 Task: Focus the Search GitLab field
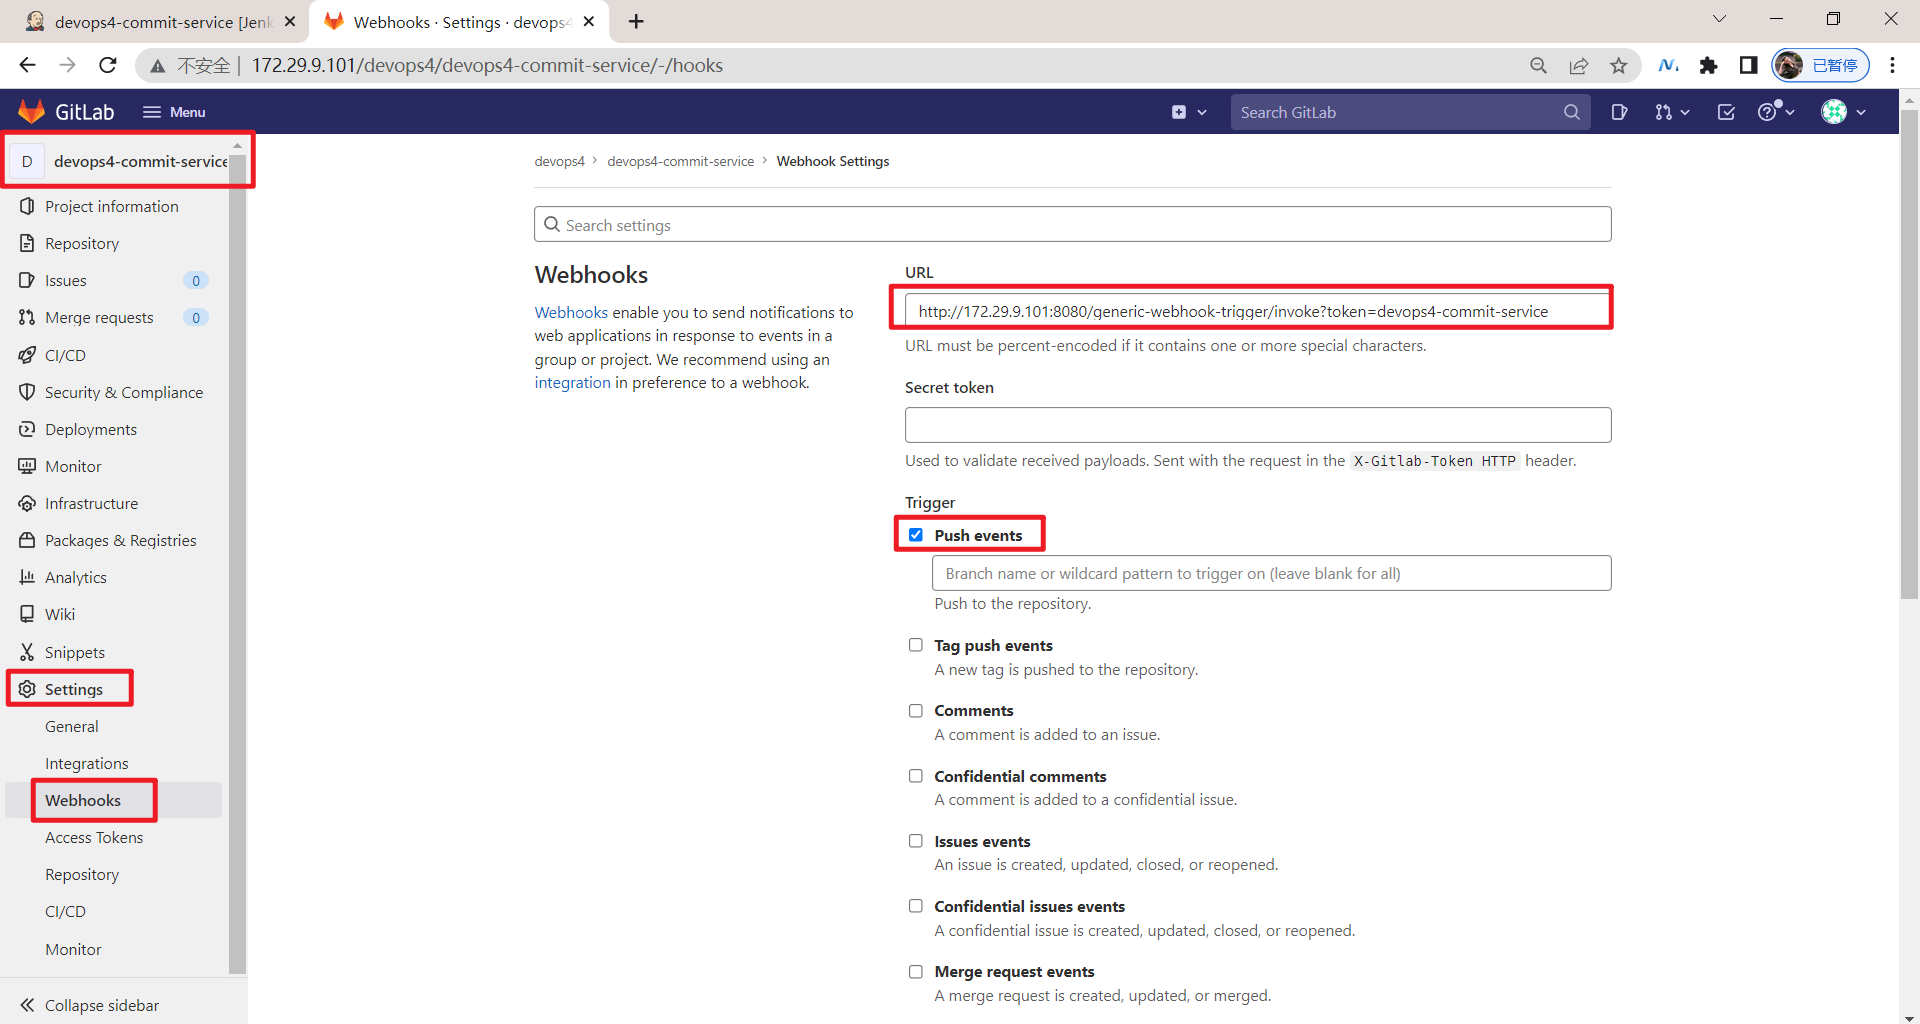1410,112
